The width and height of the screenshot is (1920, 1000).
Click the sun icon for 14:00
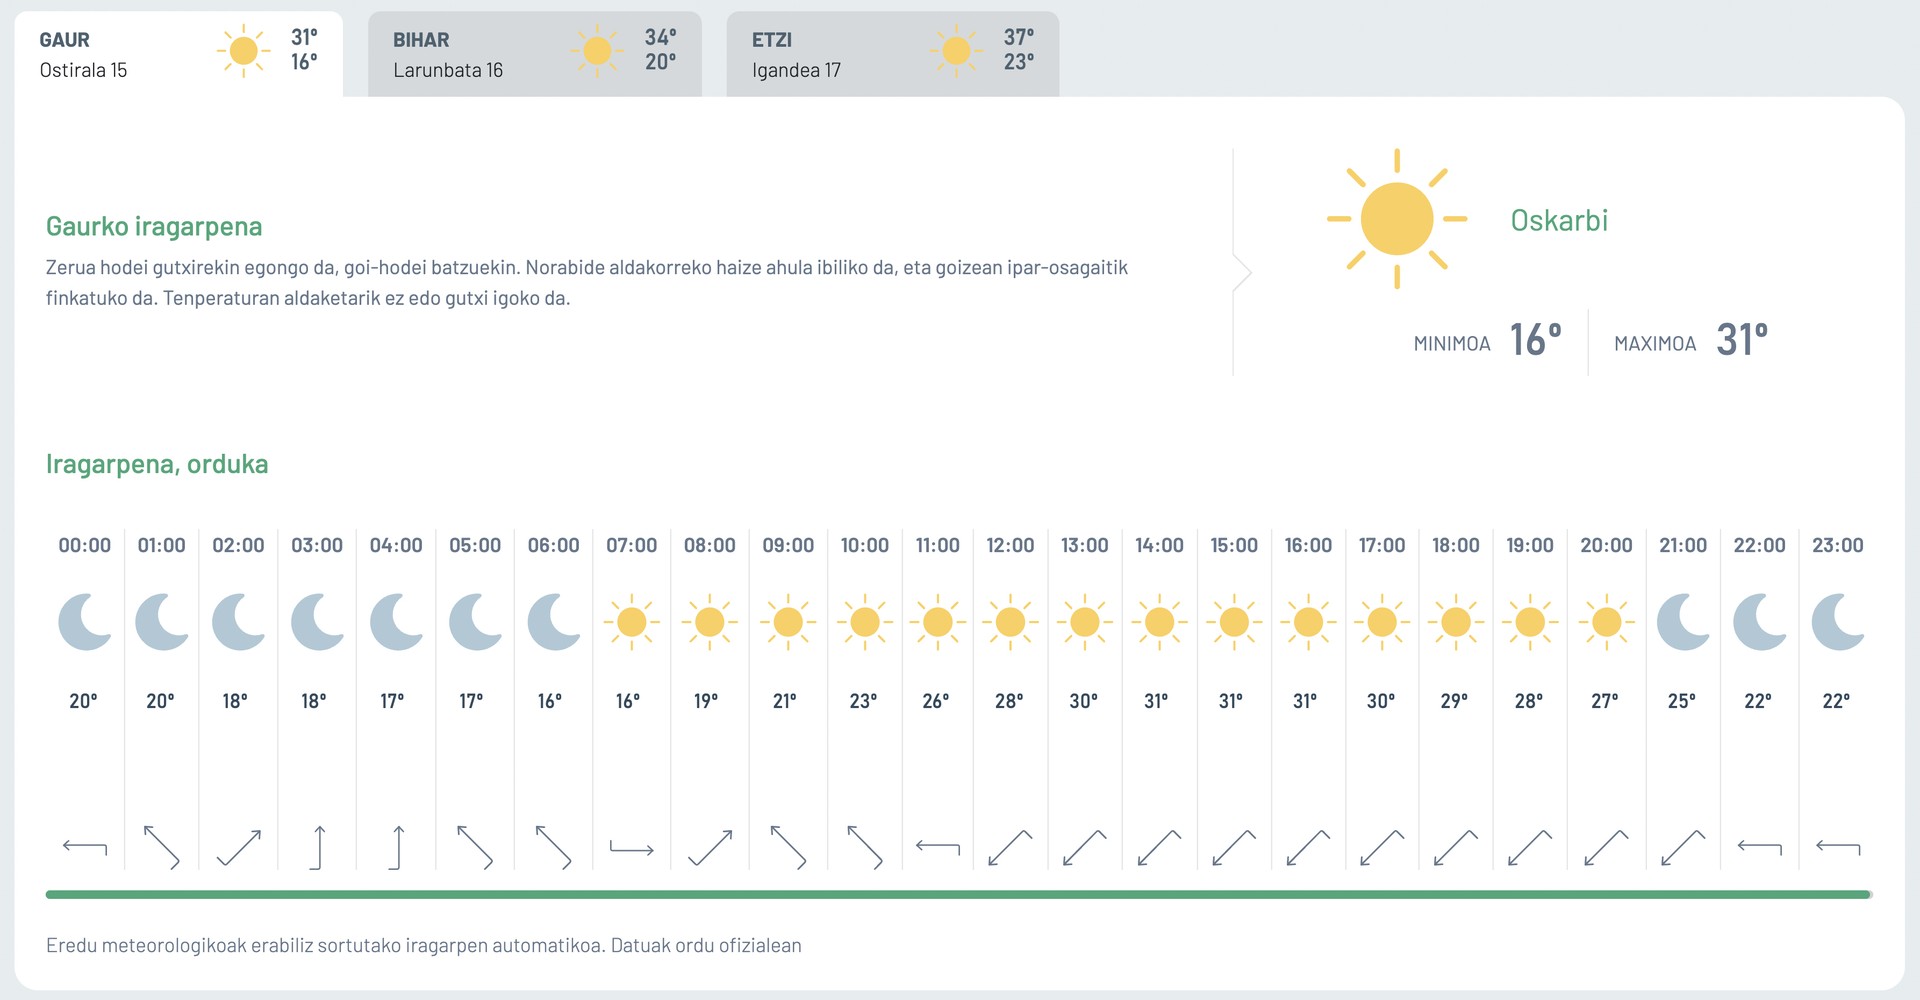1159,622
